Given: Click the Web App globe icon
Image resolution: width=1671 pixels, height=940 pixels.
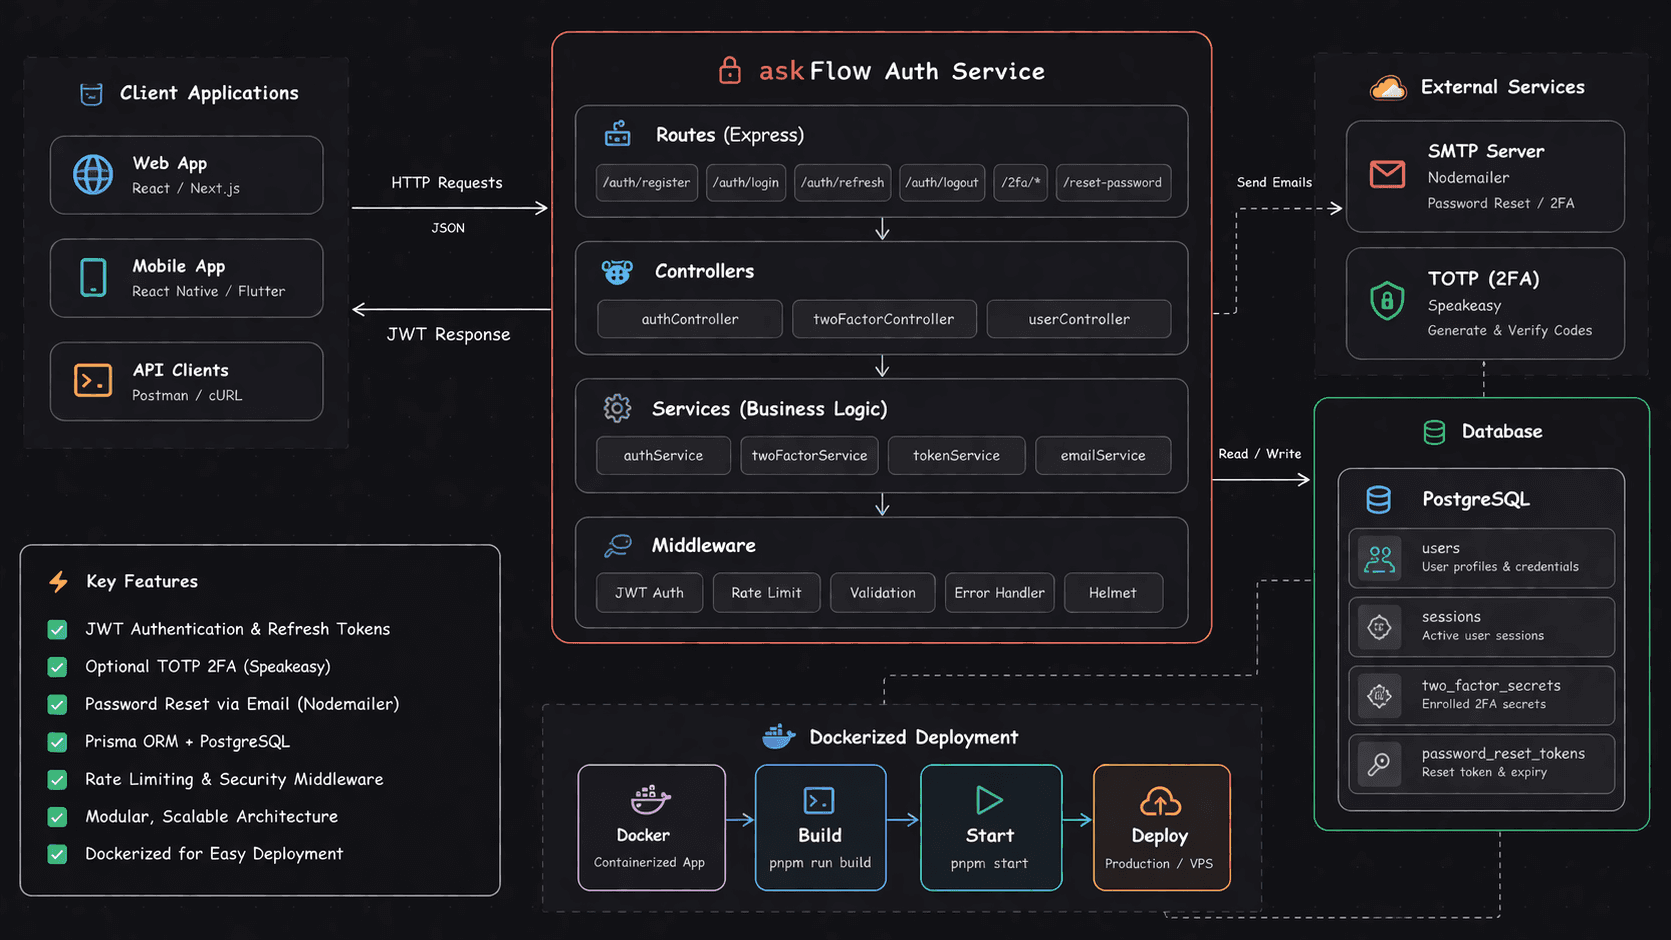Looking at the screenshot, I should (x=93, y=175).
